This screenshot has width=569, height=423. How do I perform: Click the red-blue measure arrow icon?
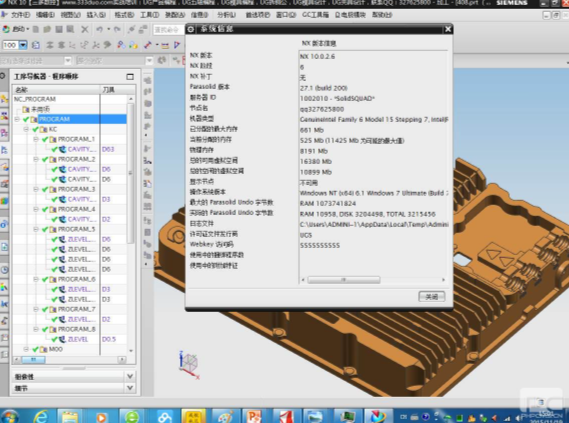(x=148, y=45)
